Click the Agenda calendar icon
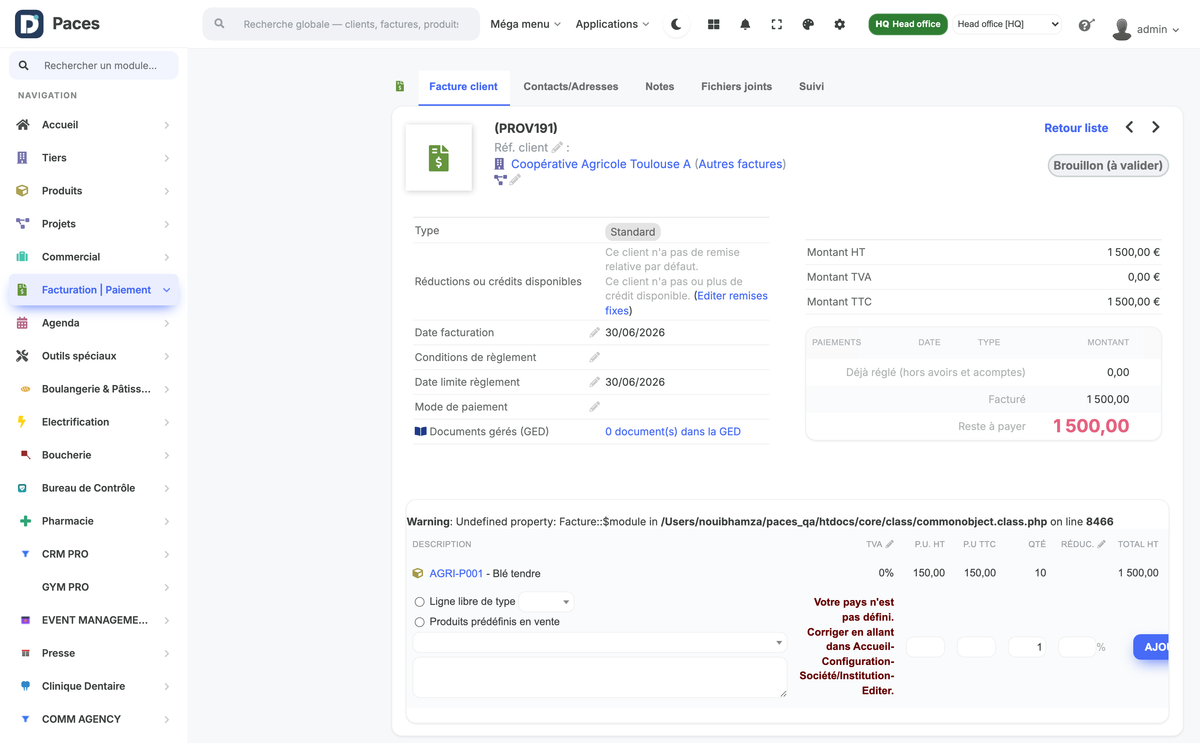Viewport: 1200px width, 743px height. [x=23, y=323]
